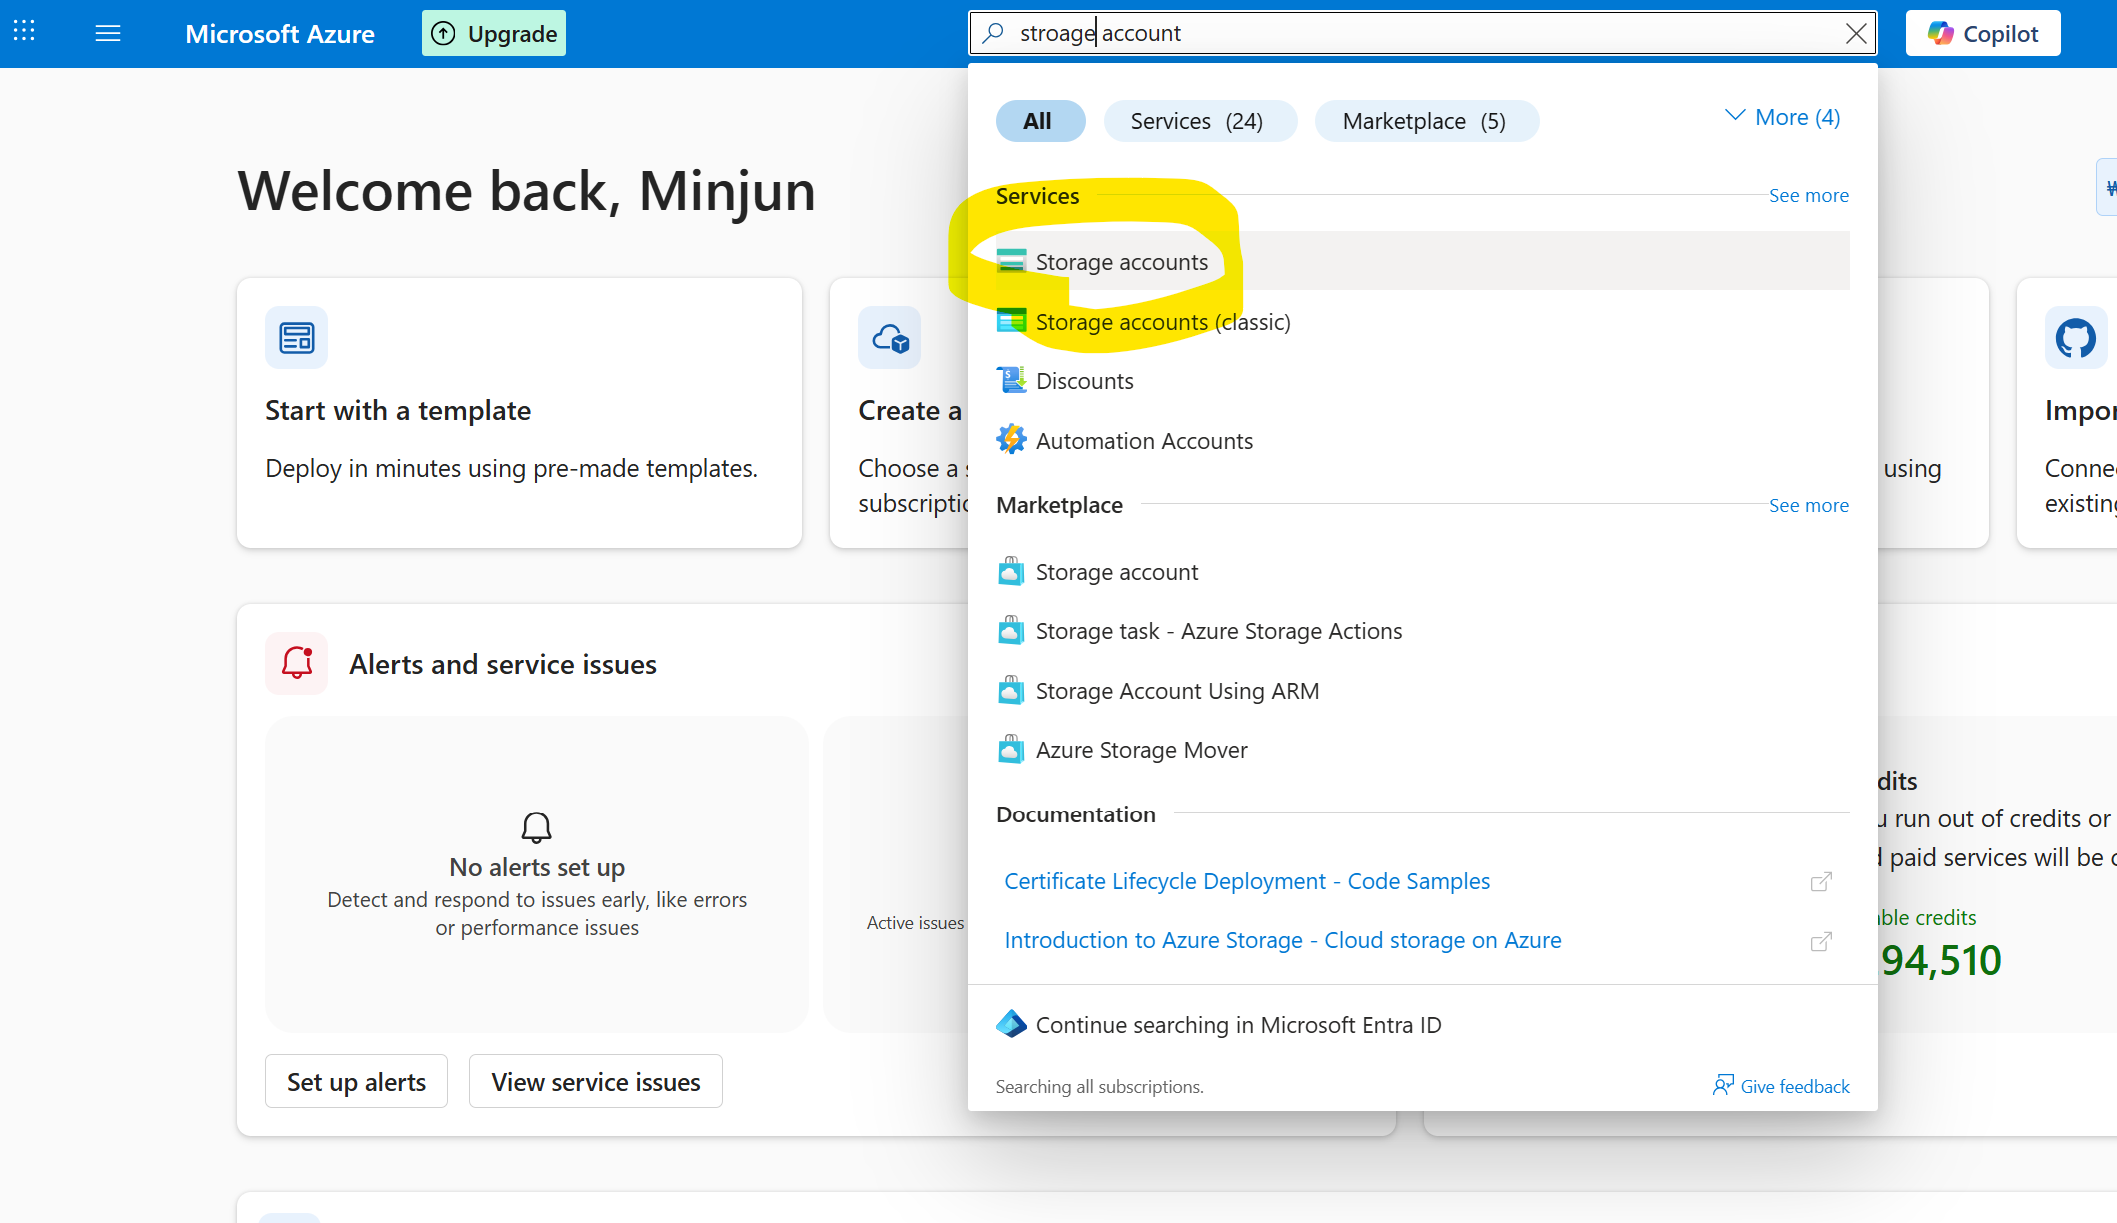2117x1223 pixels.
Task: Click the Copilot button
Action: coord(1982,33)
